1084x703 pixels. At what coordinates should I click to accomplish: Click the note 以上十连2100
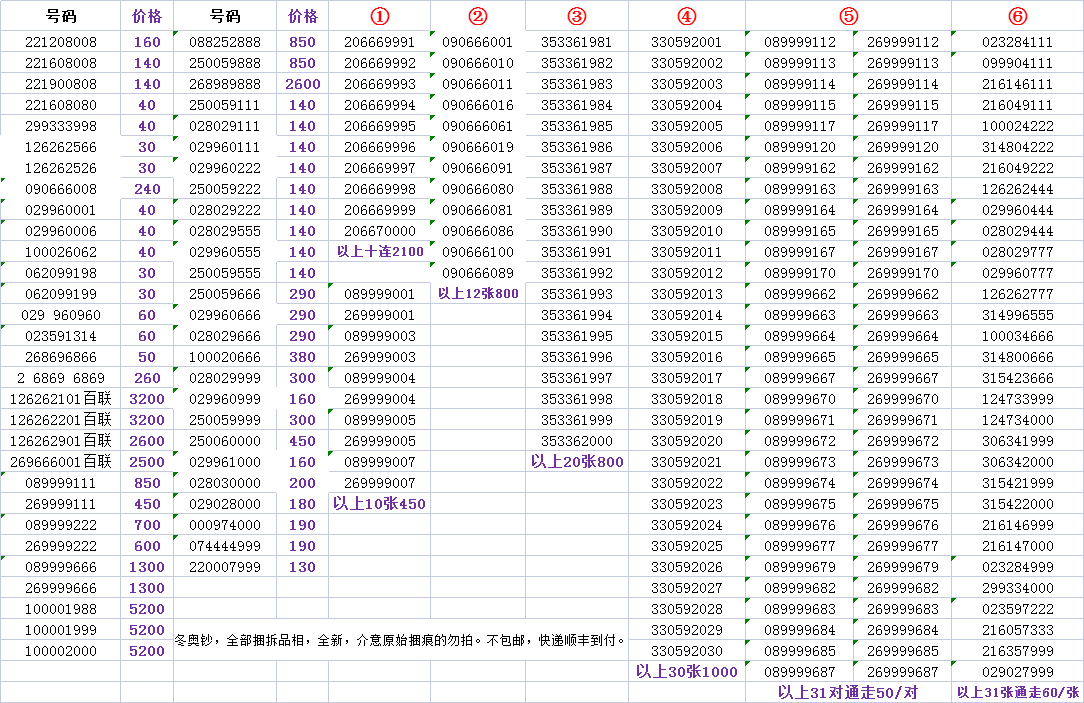(380, 252)
